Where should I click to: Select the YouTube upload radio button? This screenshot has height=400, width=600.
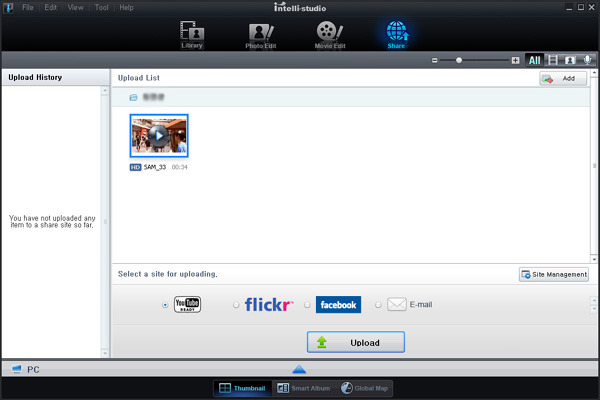pyautogui.click(x=165, y=305)
